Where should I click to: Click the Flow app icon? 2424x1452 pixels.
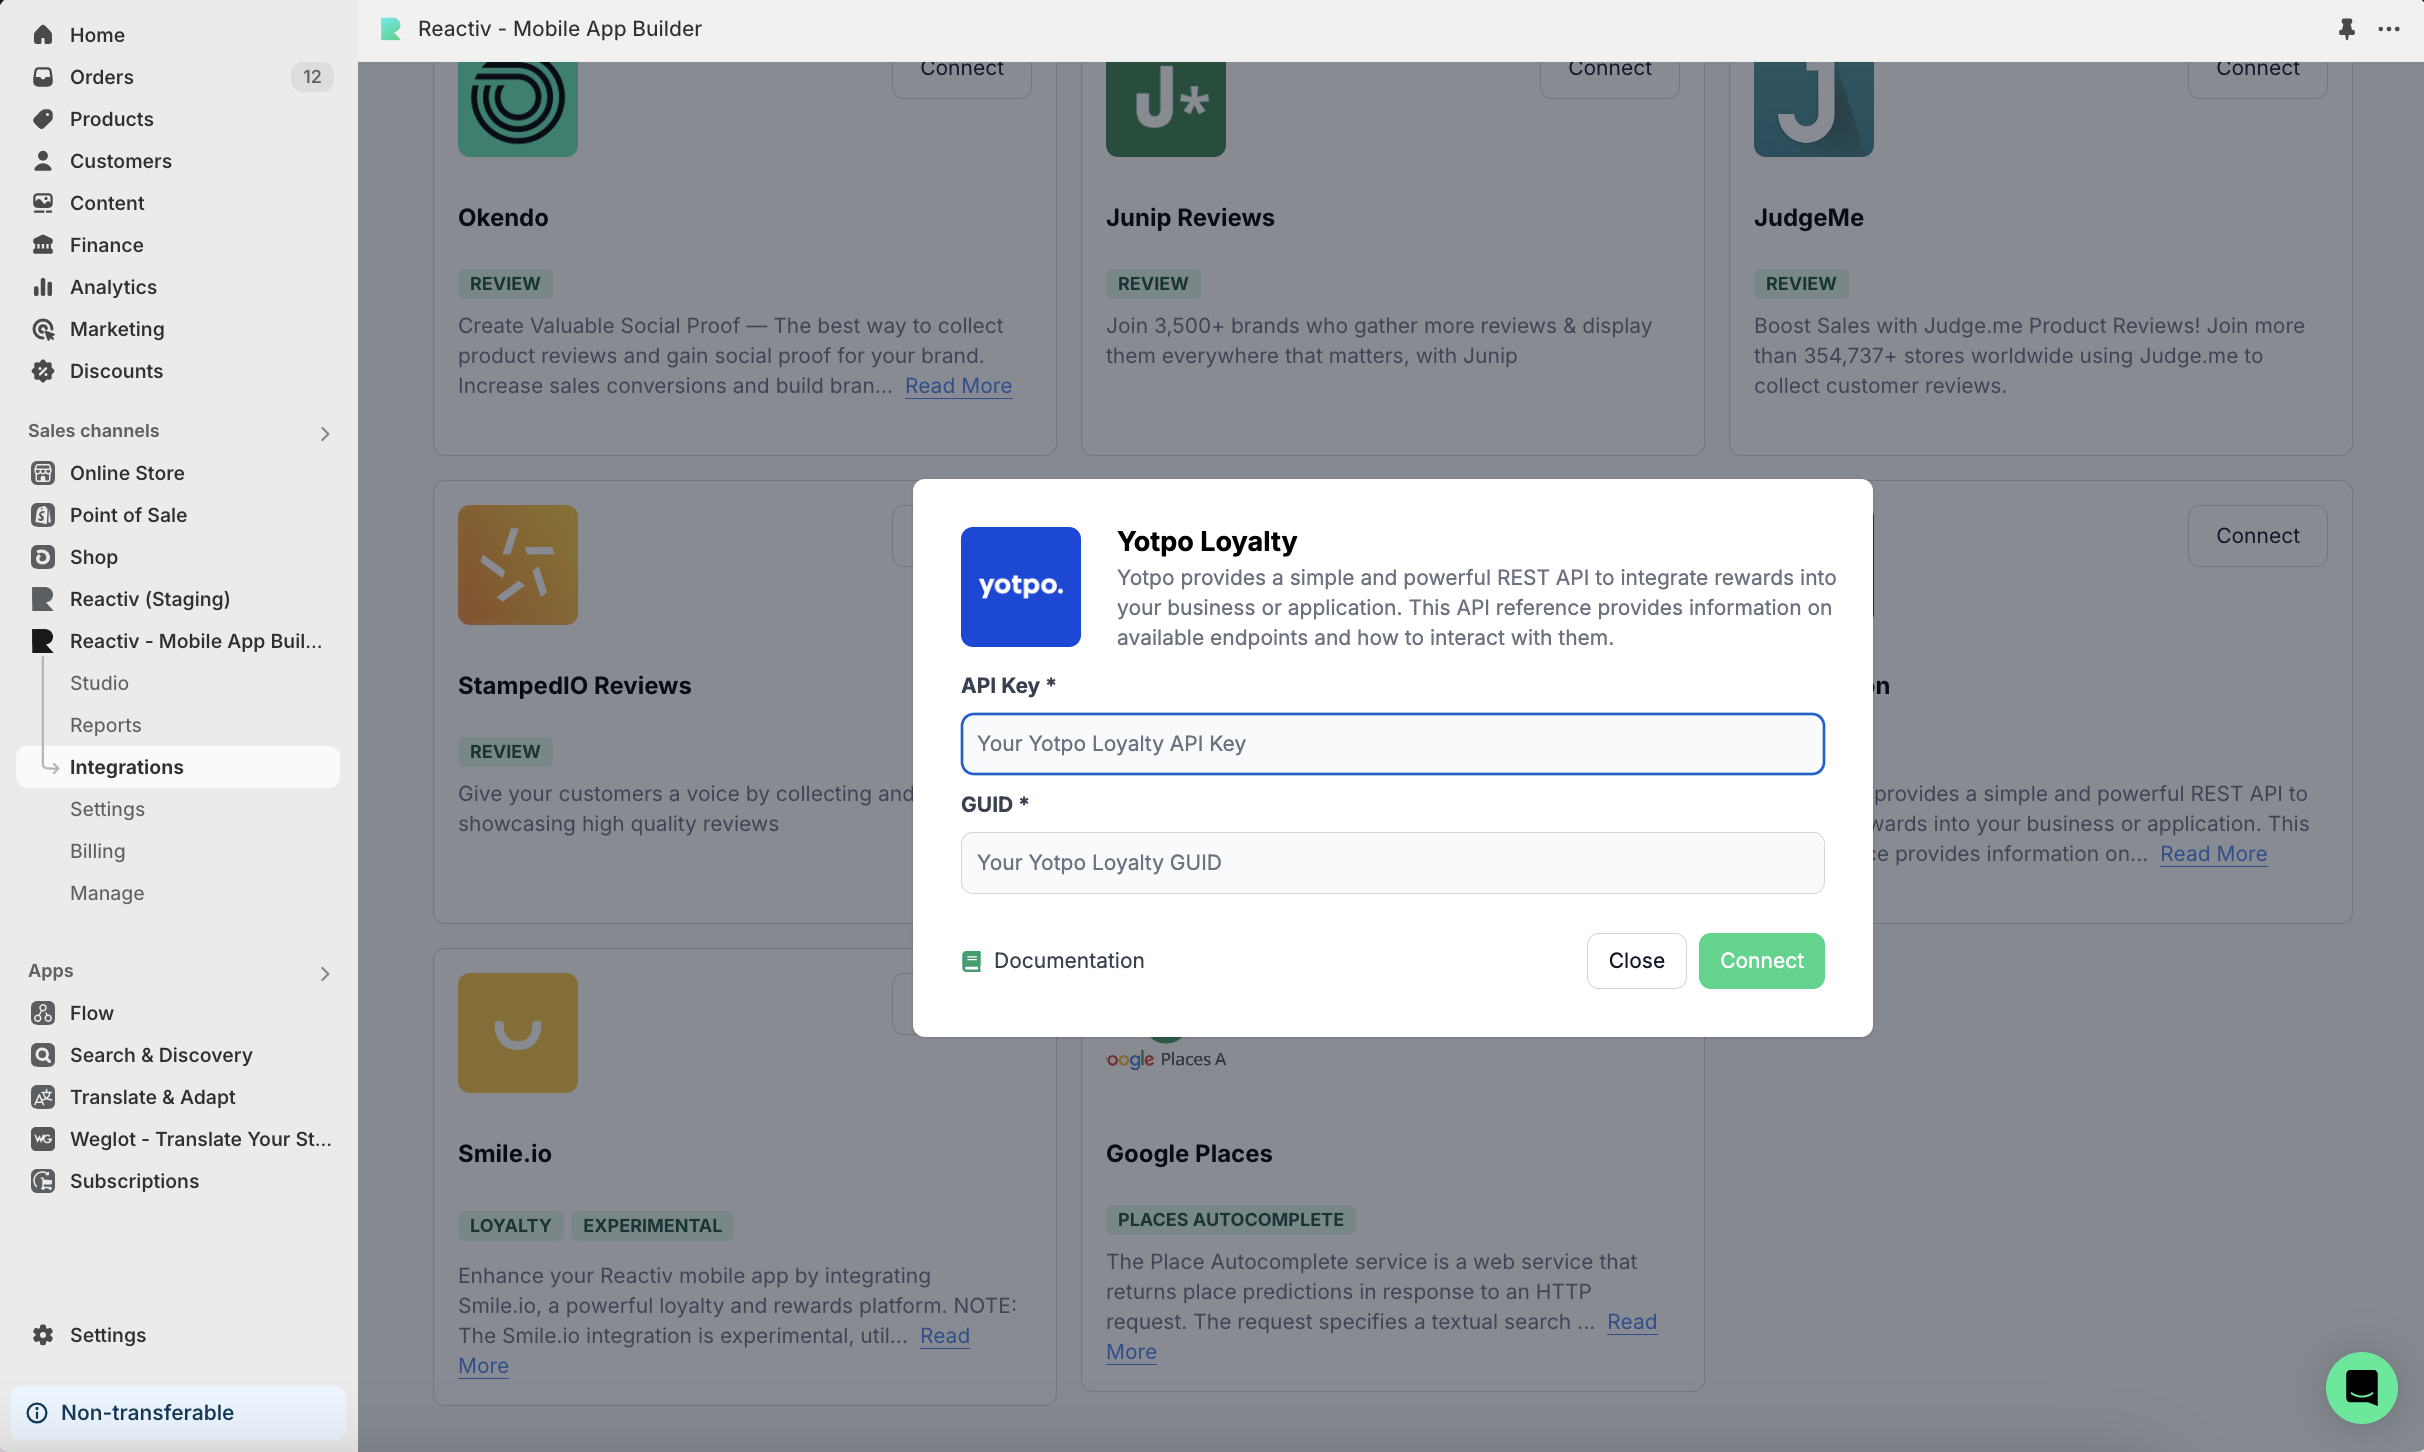click(43, 1013)
